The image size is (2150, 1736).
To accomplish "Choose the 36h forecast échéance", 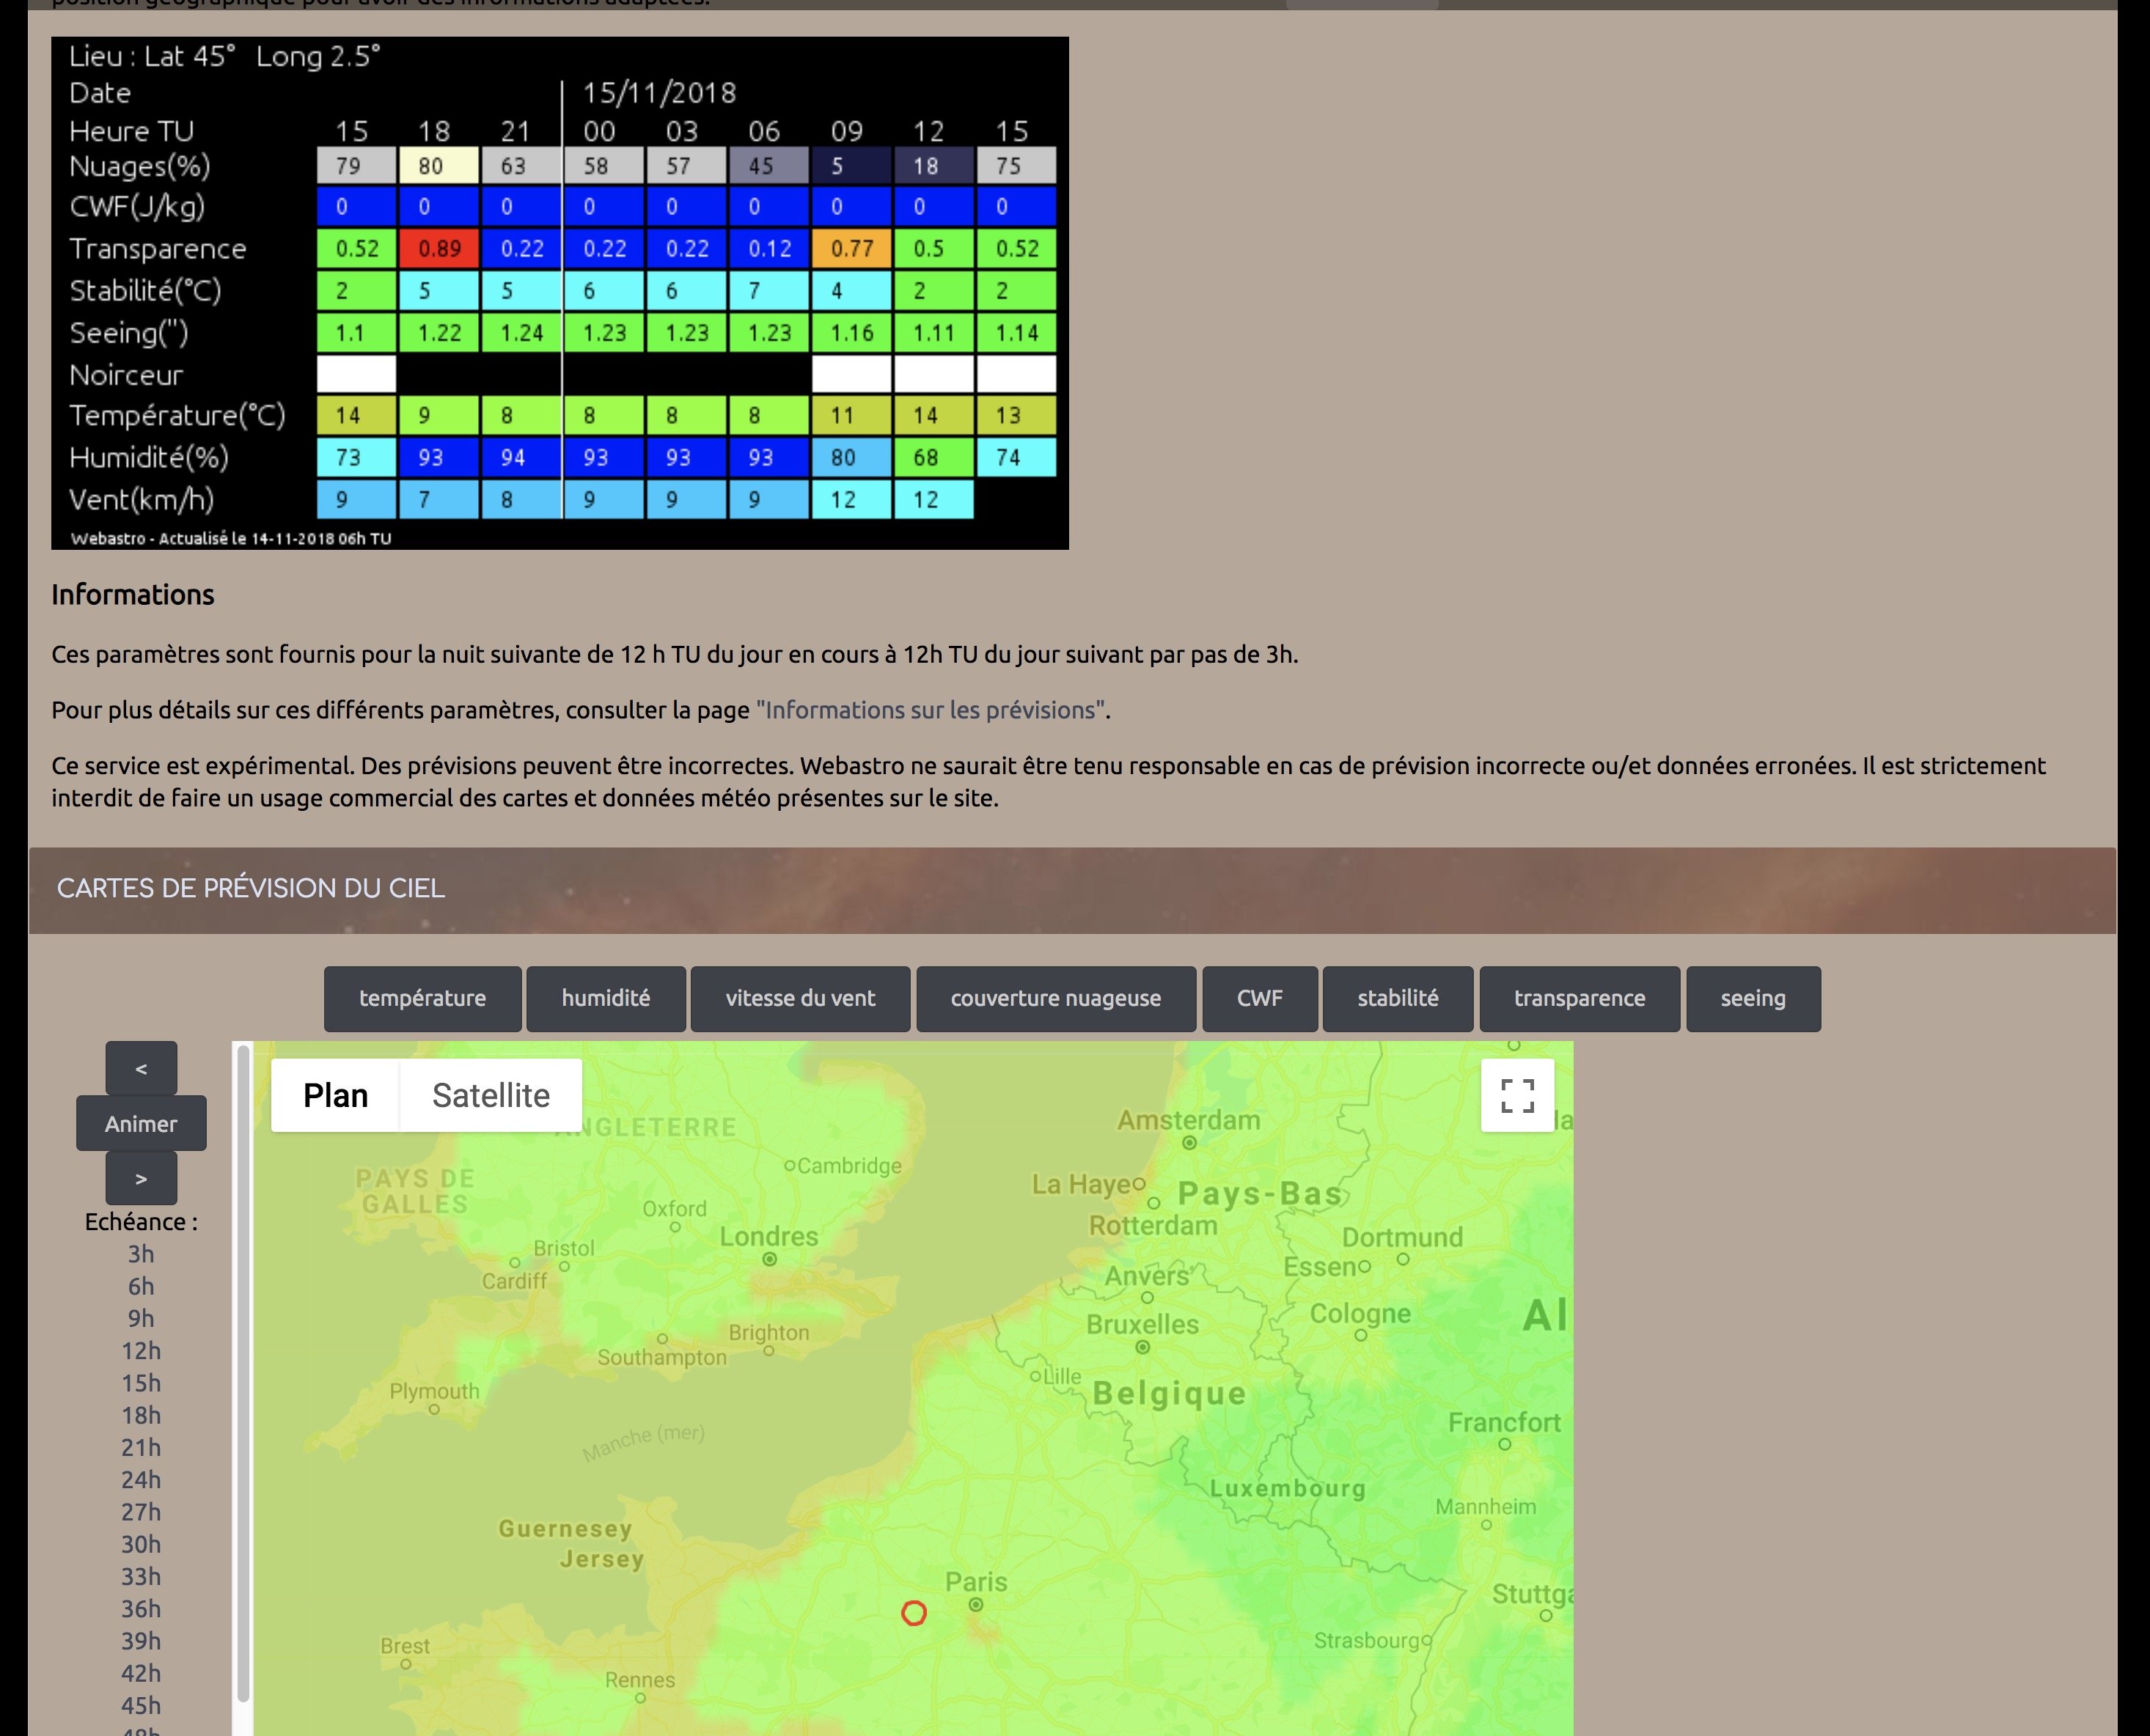I will click(141, 1609).
